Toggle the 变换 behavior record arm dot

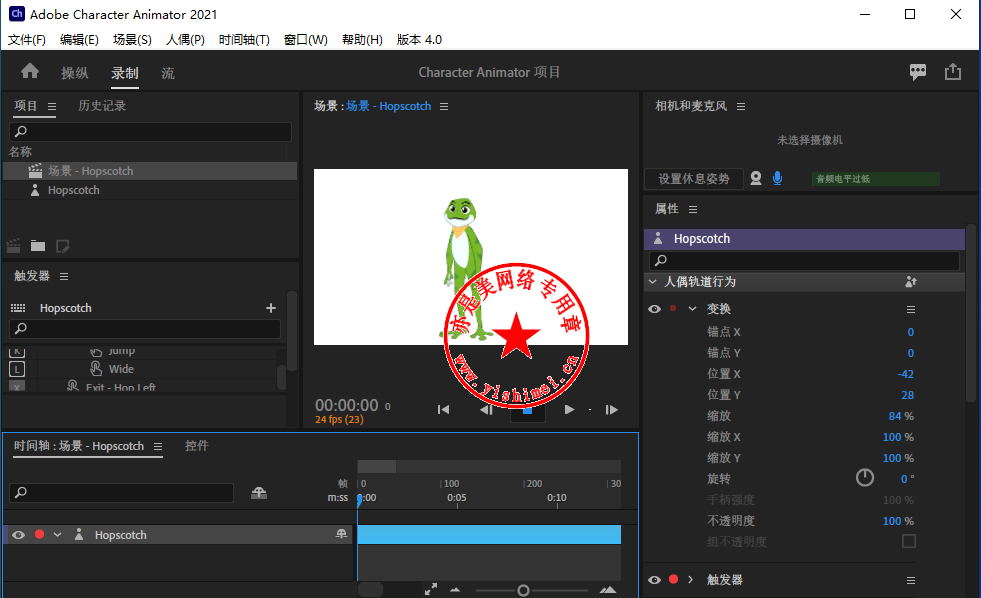pos(673,308)
